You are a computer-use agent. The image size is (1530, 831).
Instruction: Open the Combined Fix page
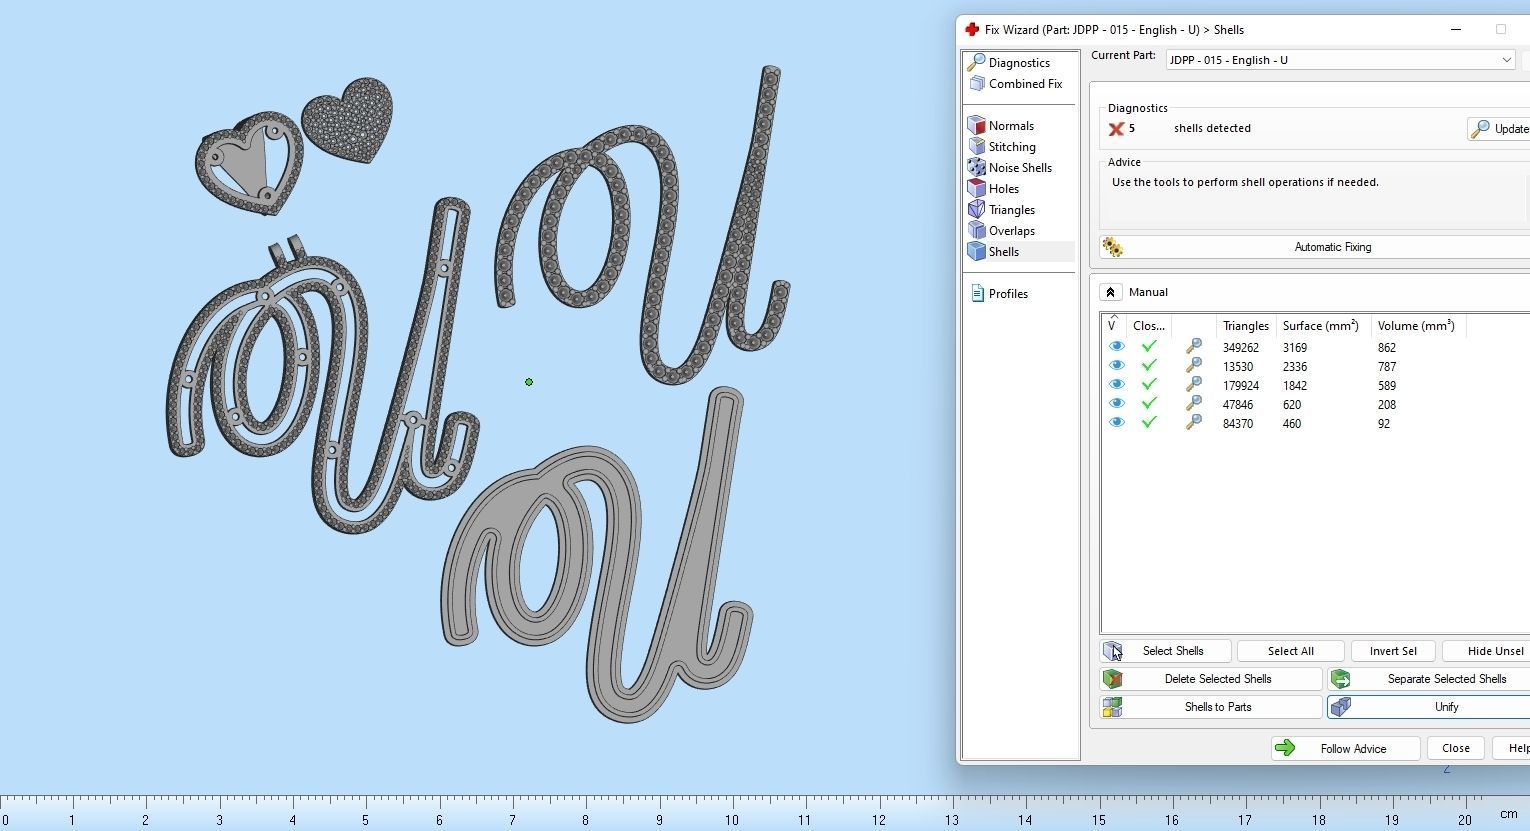[1025, 84]
